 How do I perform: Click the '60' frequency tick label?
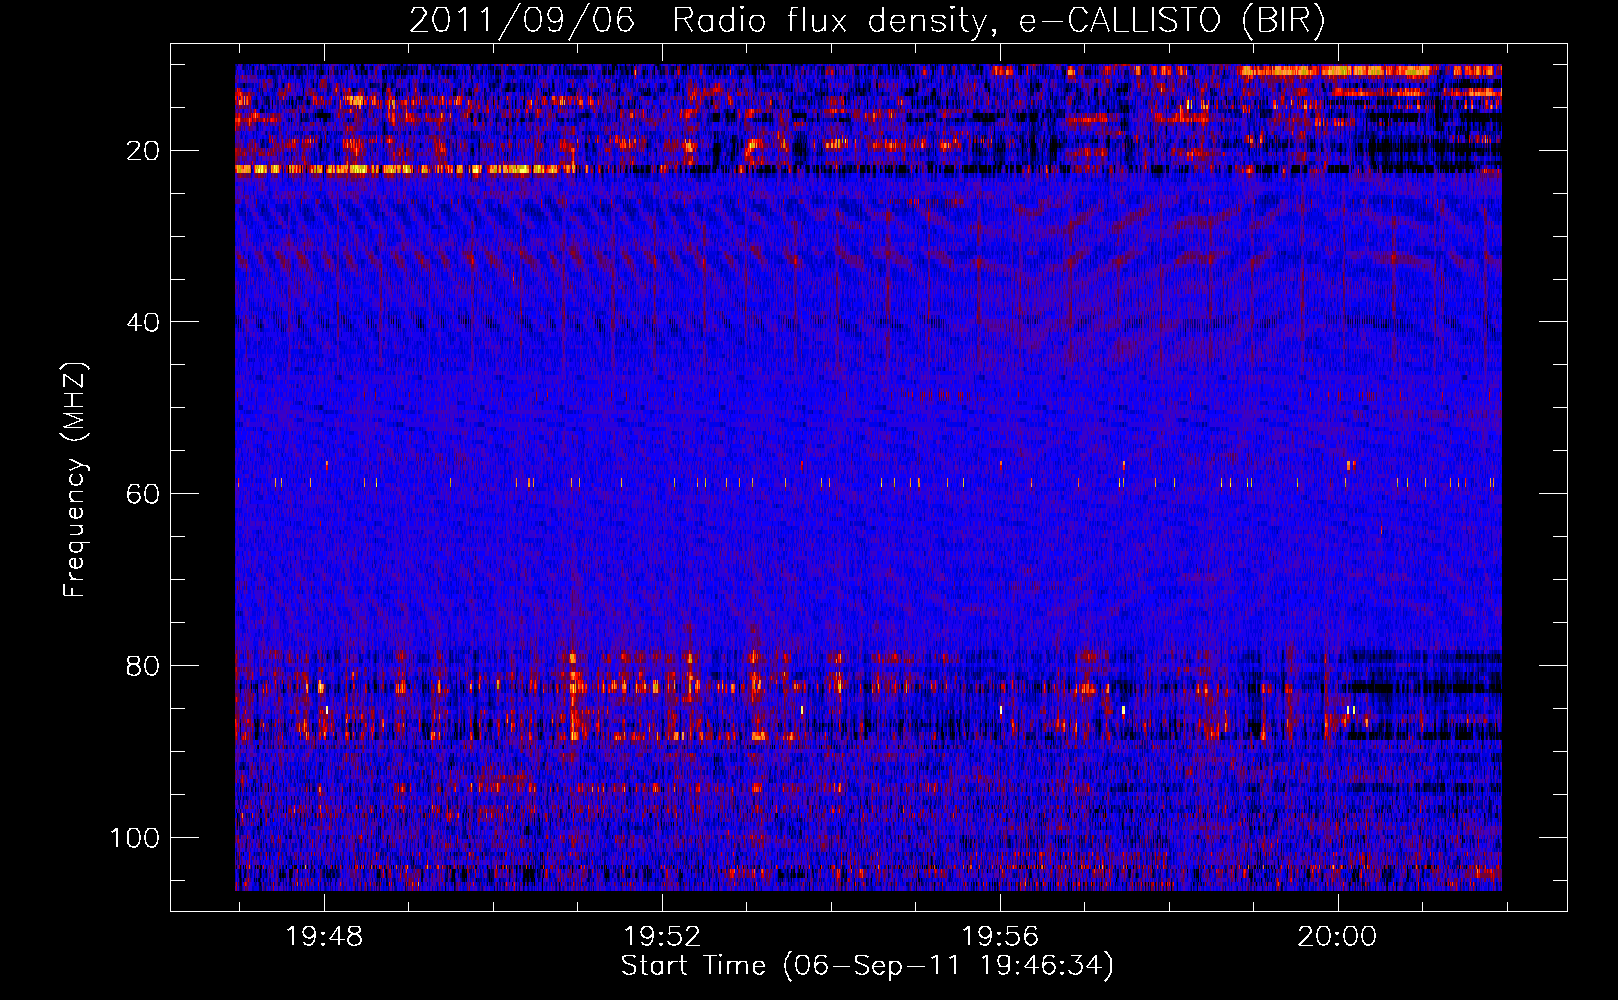tap(143, 495)
